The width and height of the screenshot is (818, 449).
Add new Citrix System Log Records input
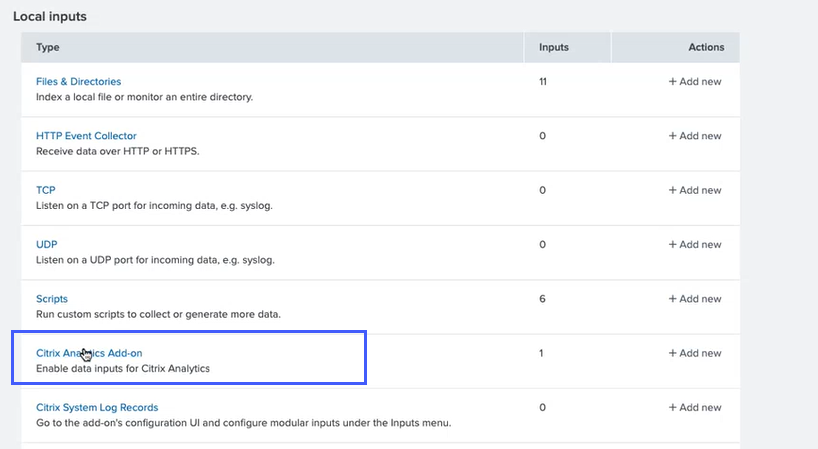click(695, 407)
